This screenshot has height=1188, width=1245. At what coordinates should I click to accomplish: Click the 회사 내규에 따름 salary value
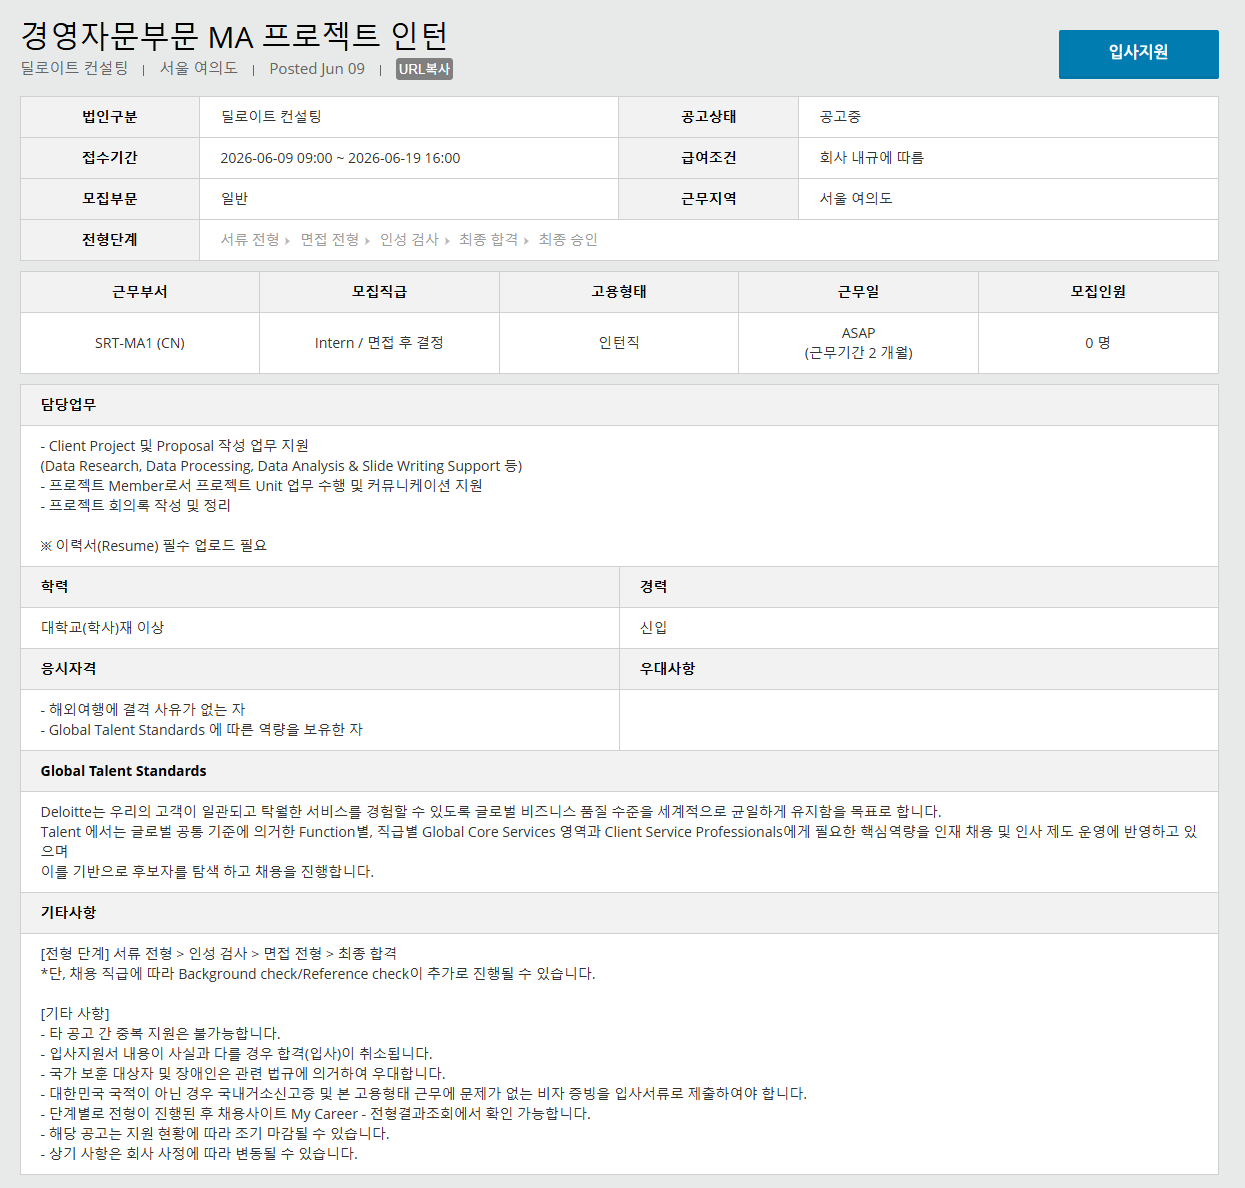(x=872, y=158)
